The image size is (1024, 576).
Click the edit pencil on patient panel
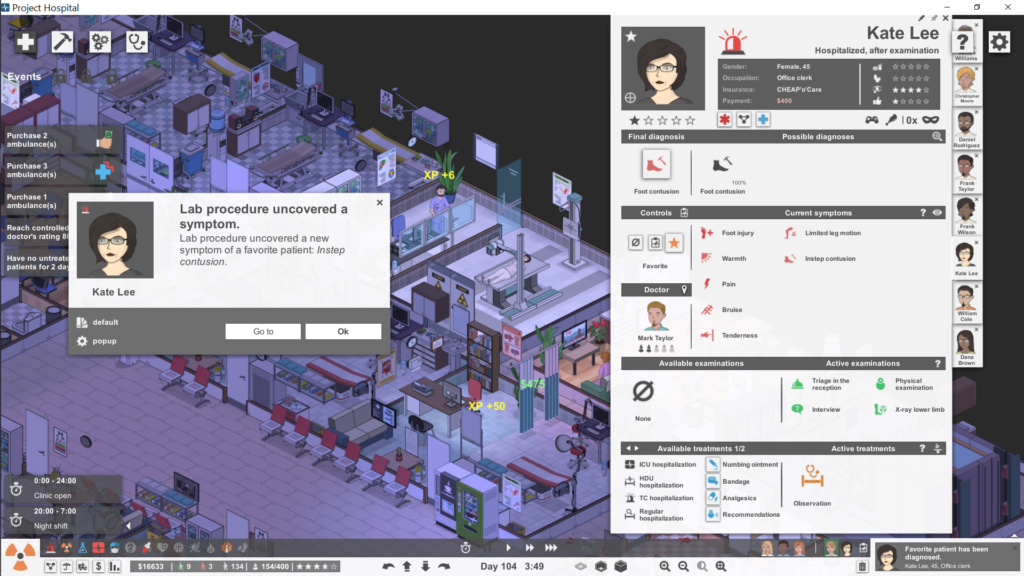(x=921, y=18)
